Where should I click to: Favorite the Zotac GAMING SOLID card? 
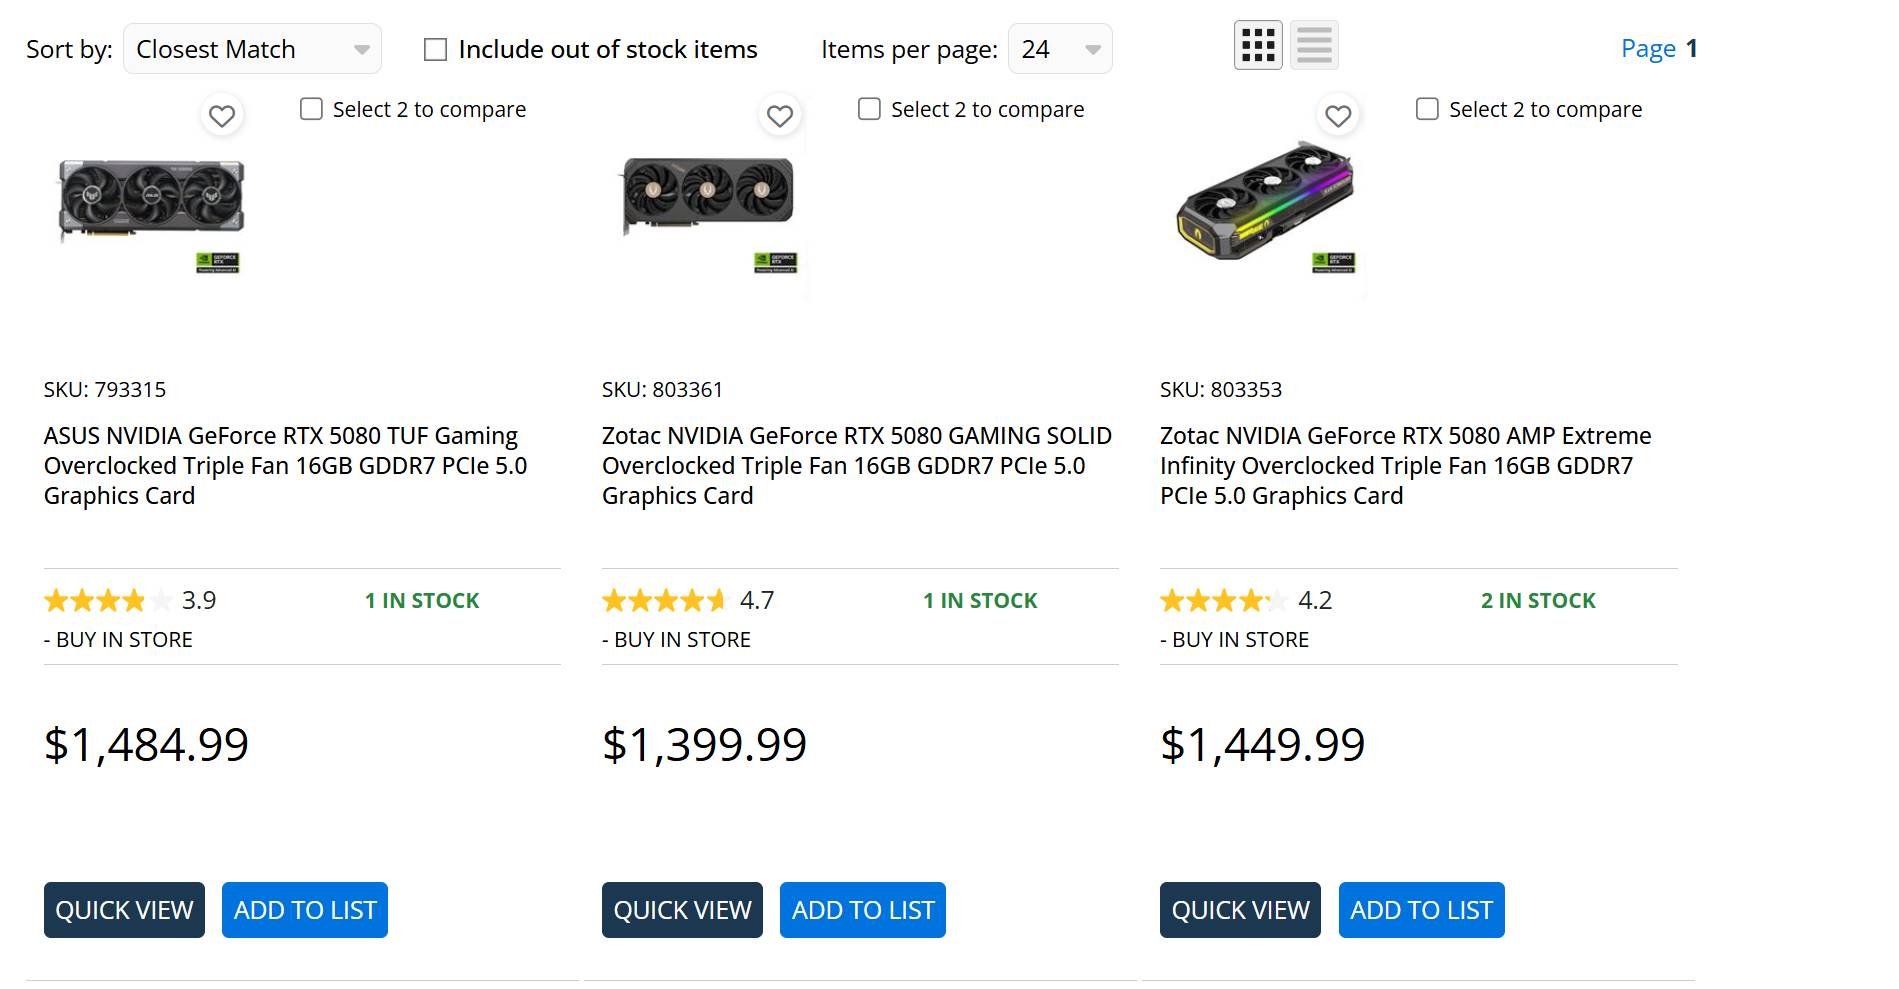[780, 116]
